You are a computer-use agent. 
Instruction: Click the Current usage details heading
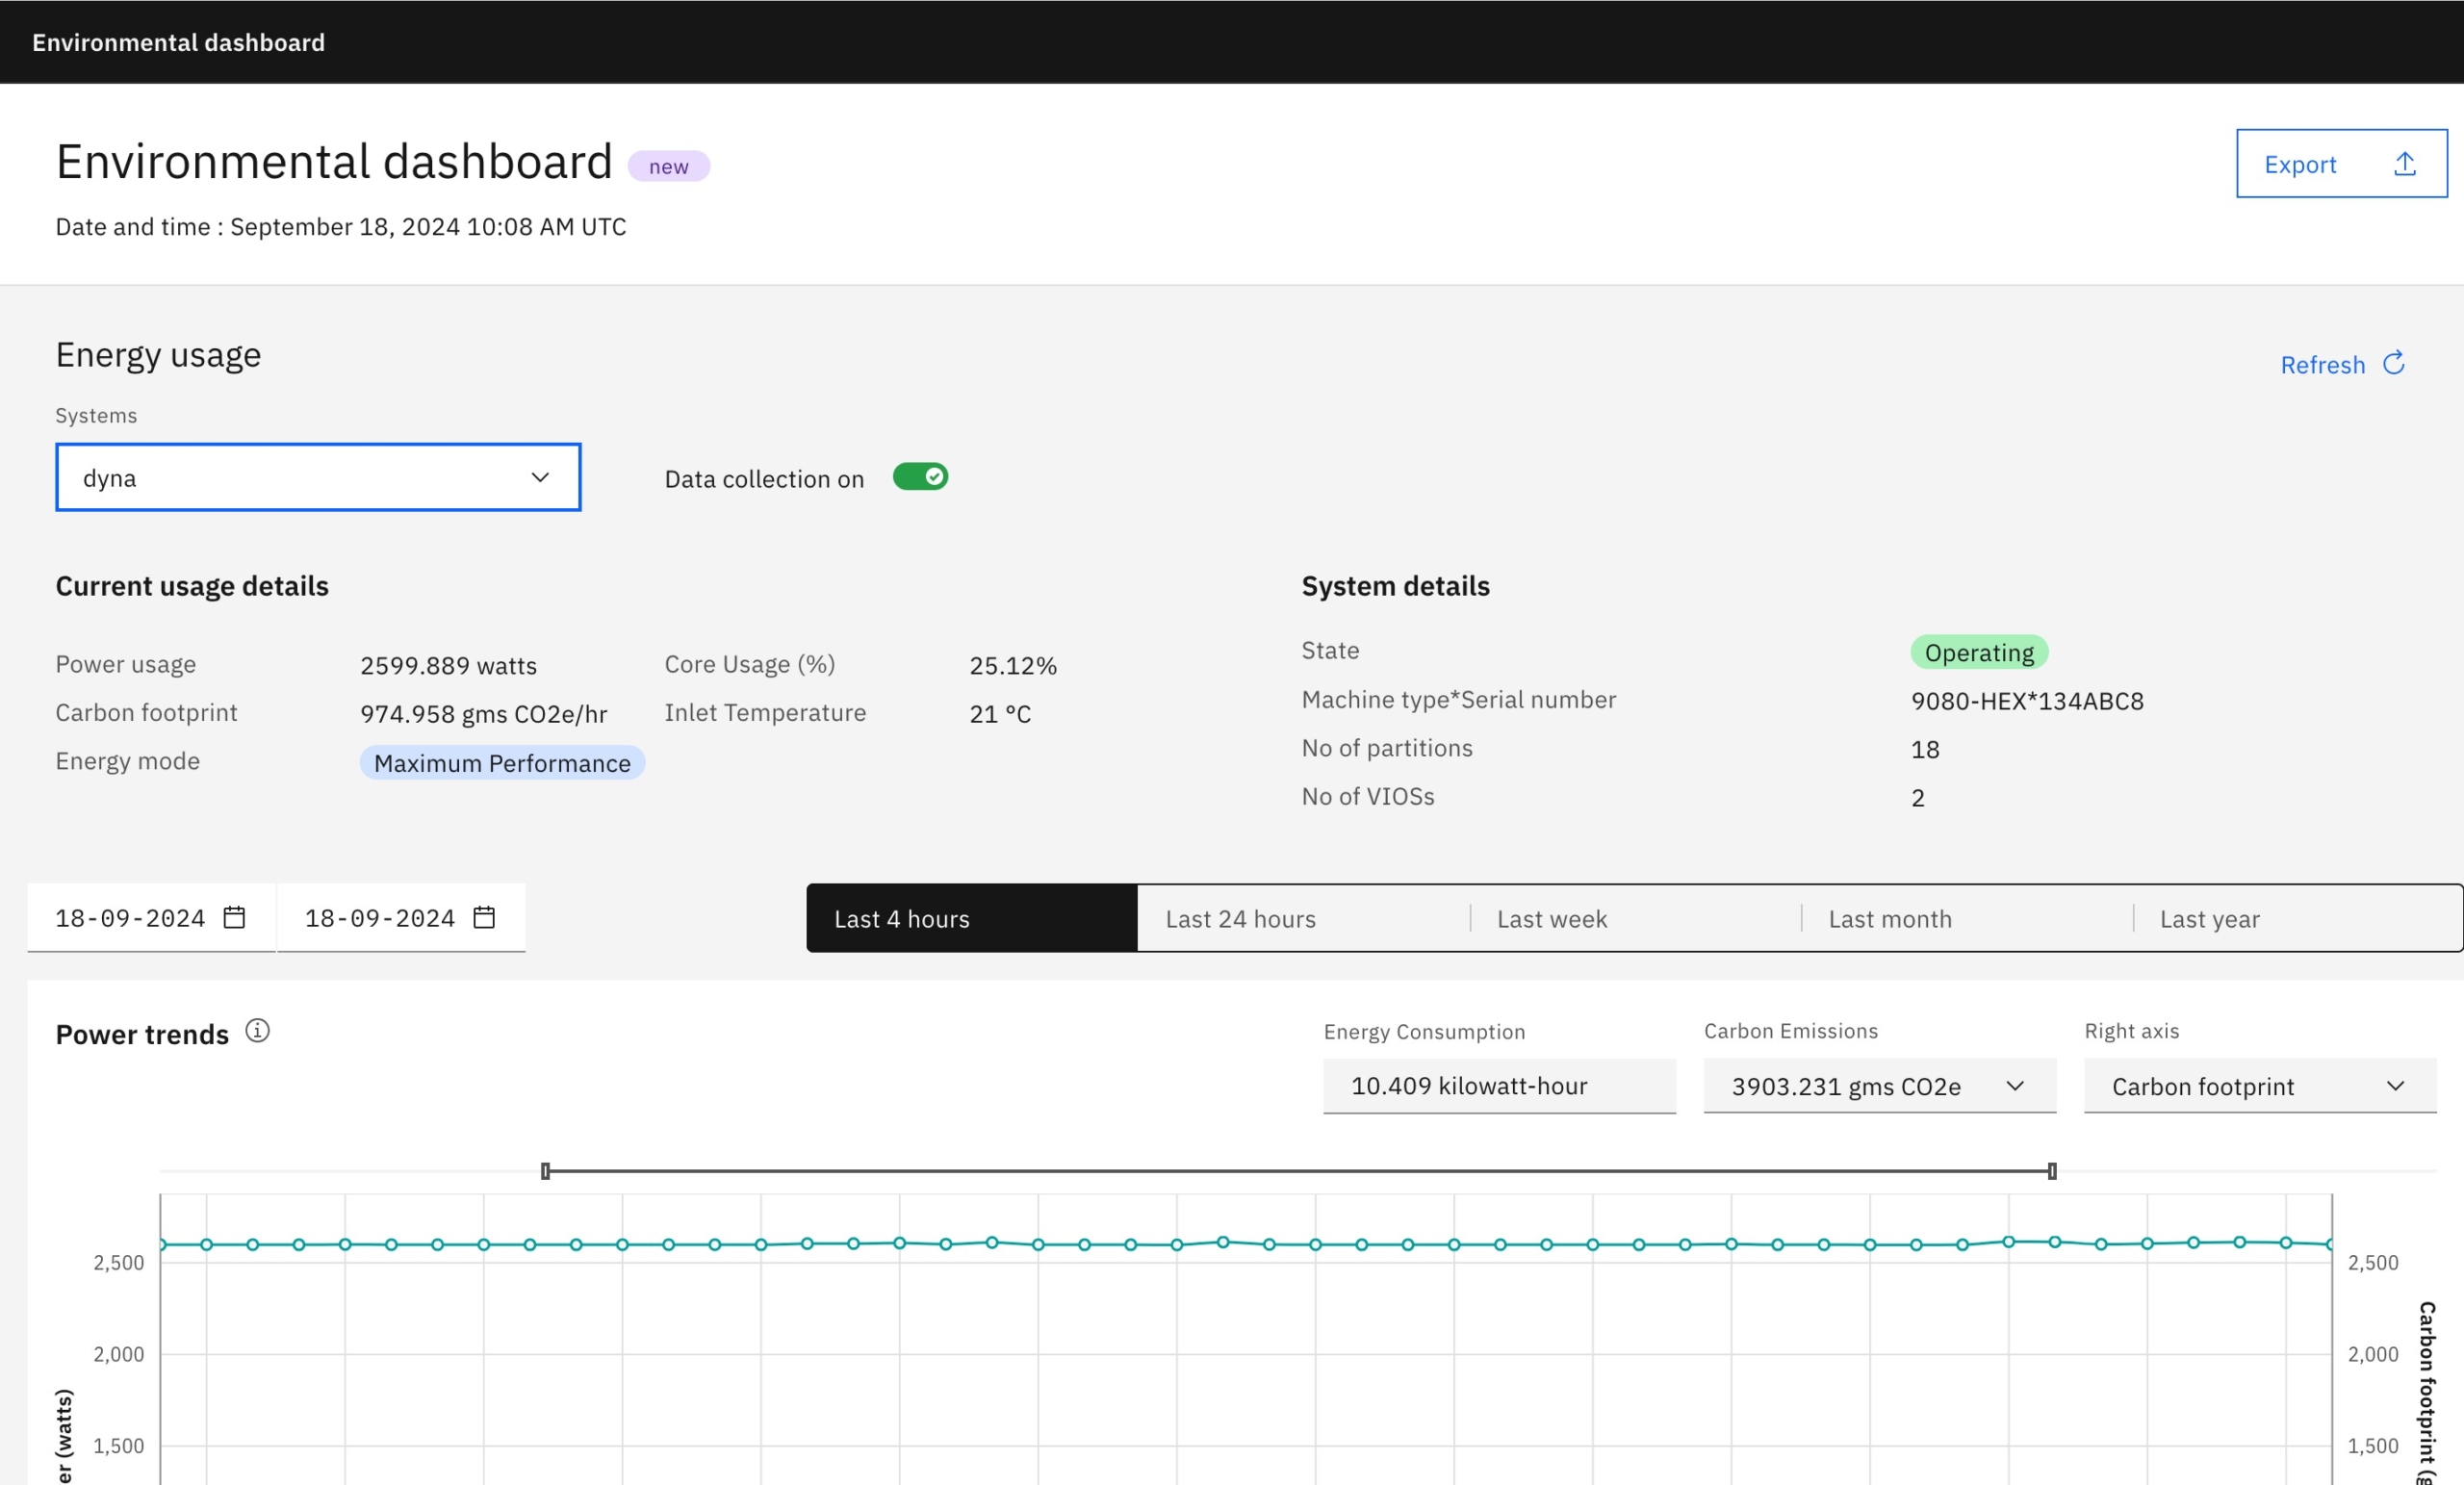coord(192,585)
